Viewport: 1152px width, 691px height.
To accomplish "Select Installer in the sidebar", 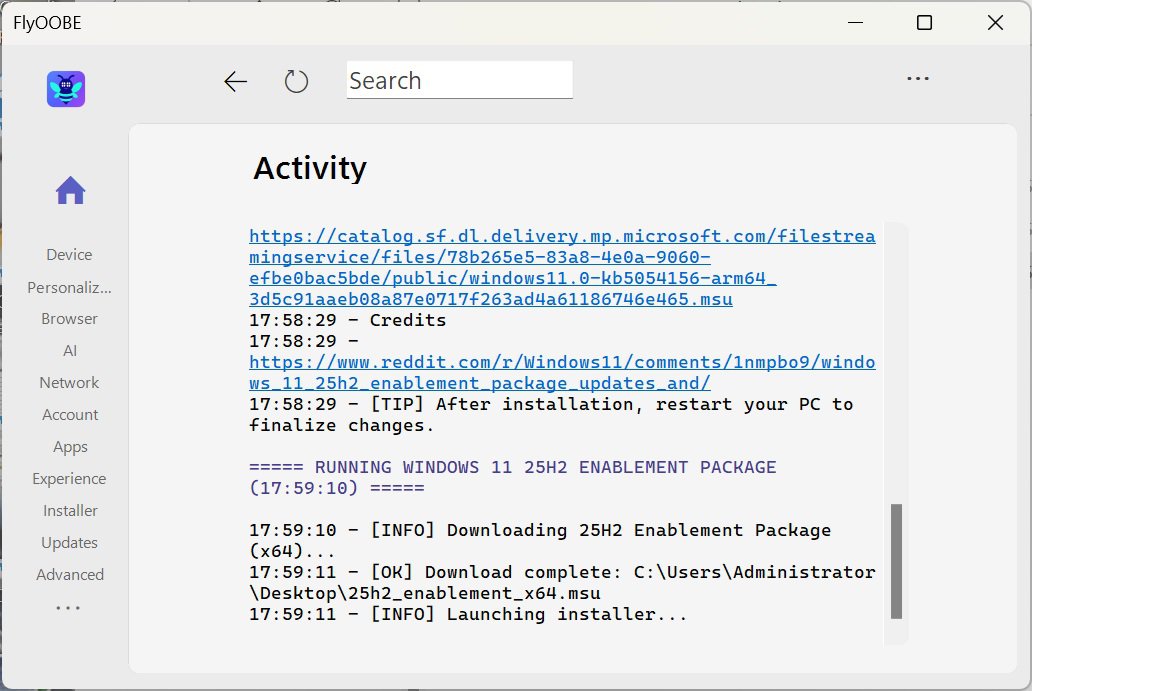I will click(x=69, y=511).
